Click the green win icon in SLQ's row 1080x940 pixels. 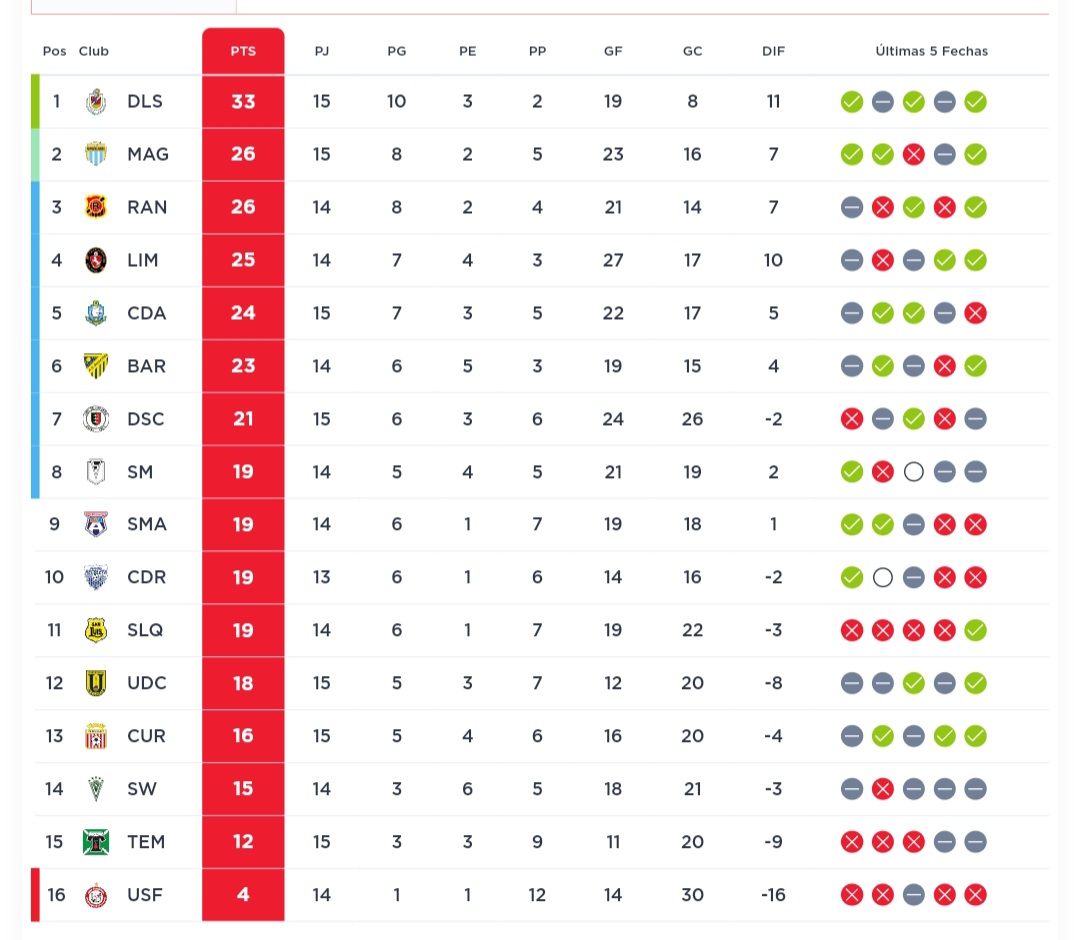pyautogui.click(x=976, y=630)
